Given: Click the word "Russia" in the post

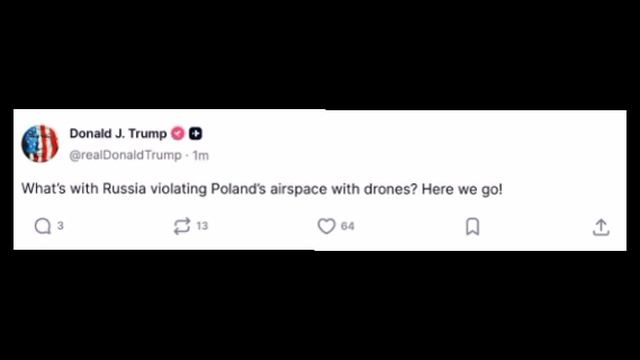Looking at the screenshot, I should pos(124,189).
